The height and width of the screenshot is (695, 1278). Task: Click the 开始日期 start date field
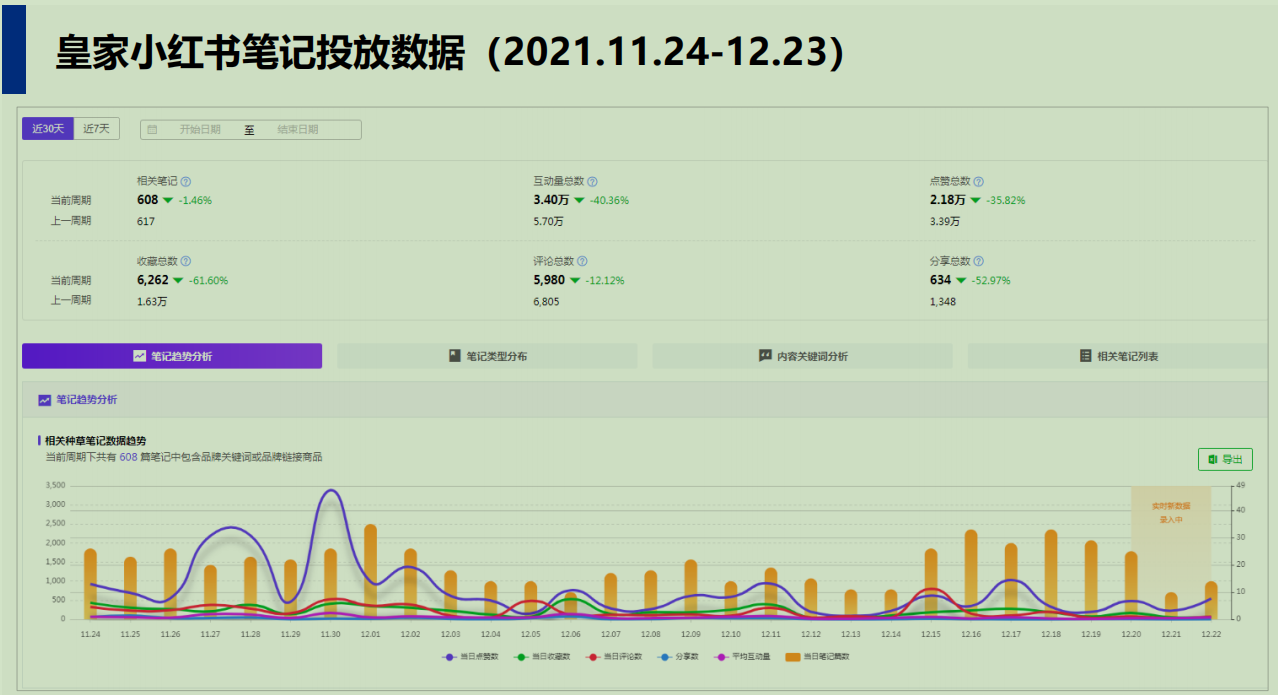(200, 130)
